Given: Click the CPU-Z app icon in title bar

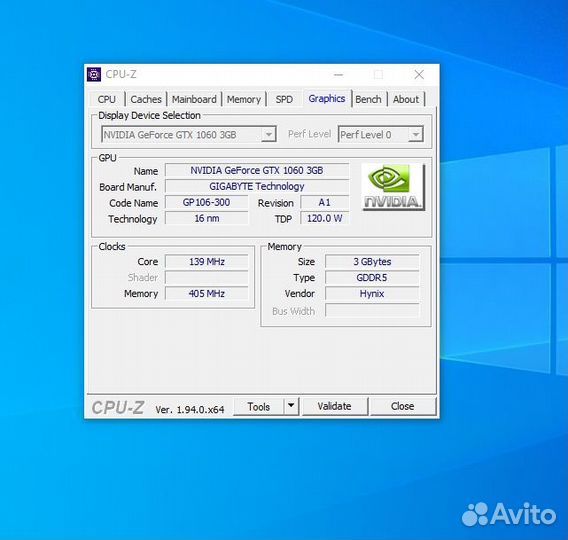Looking at the screenshot, I should pos(94,75).
